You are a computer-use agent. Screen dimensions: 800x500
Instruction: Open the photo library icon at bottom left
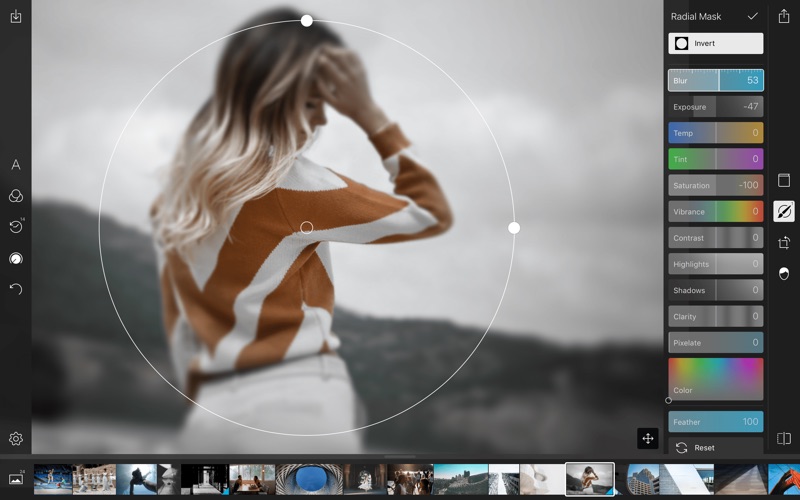pyautogui.click(x=16, y=479)
